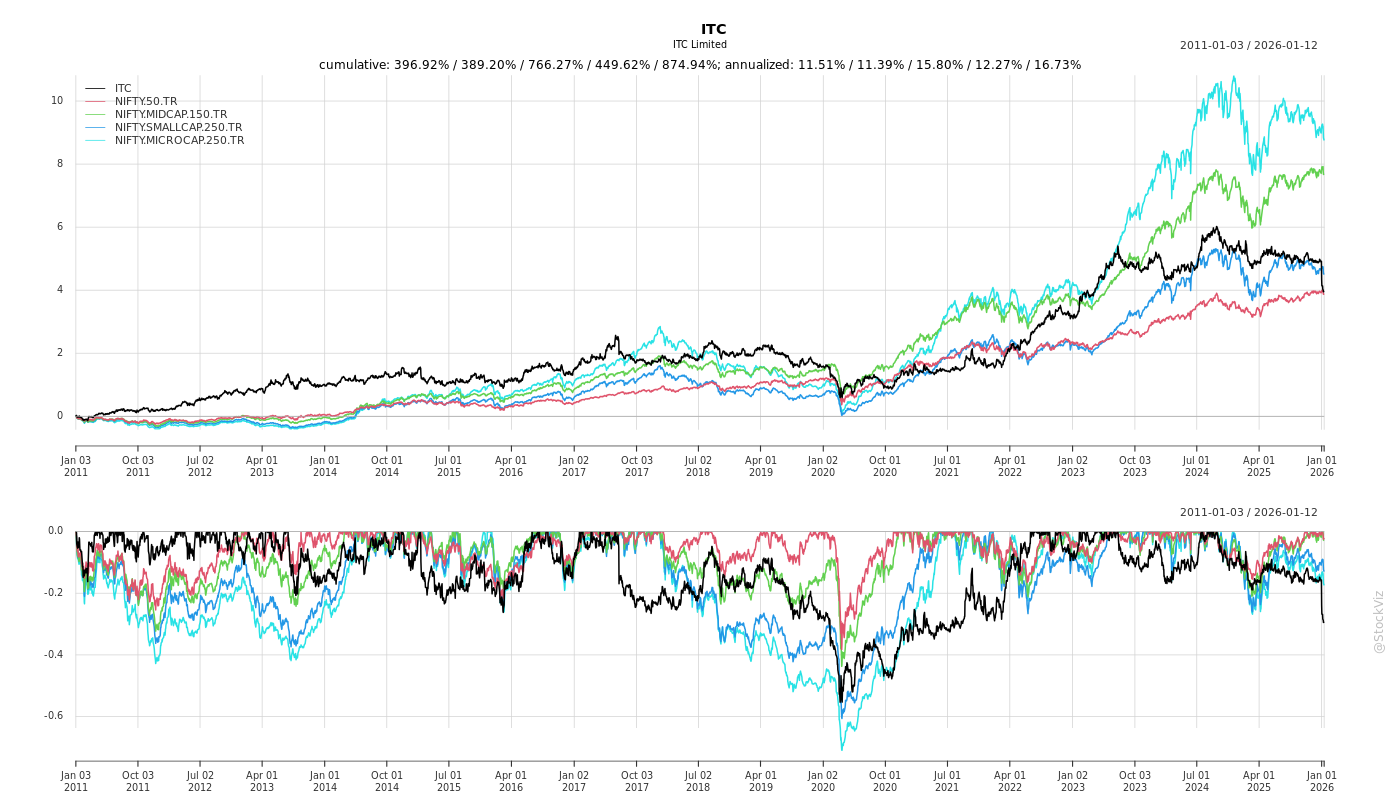
Task: Open the @StockViz watermark link
Action: (1379, 621)
